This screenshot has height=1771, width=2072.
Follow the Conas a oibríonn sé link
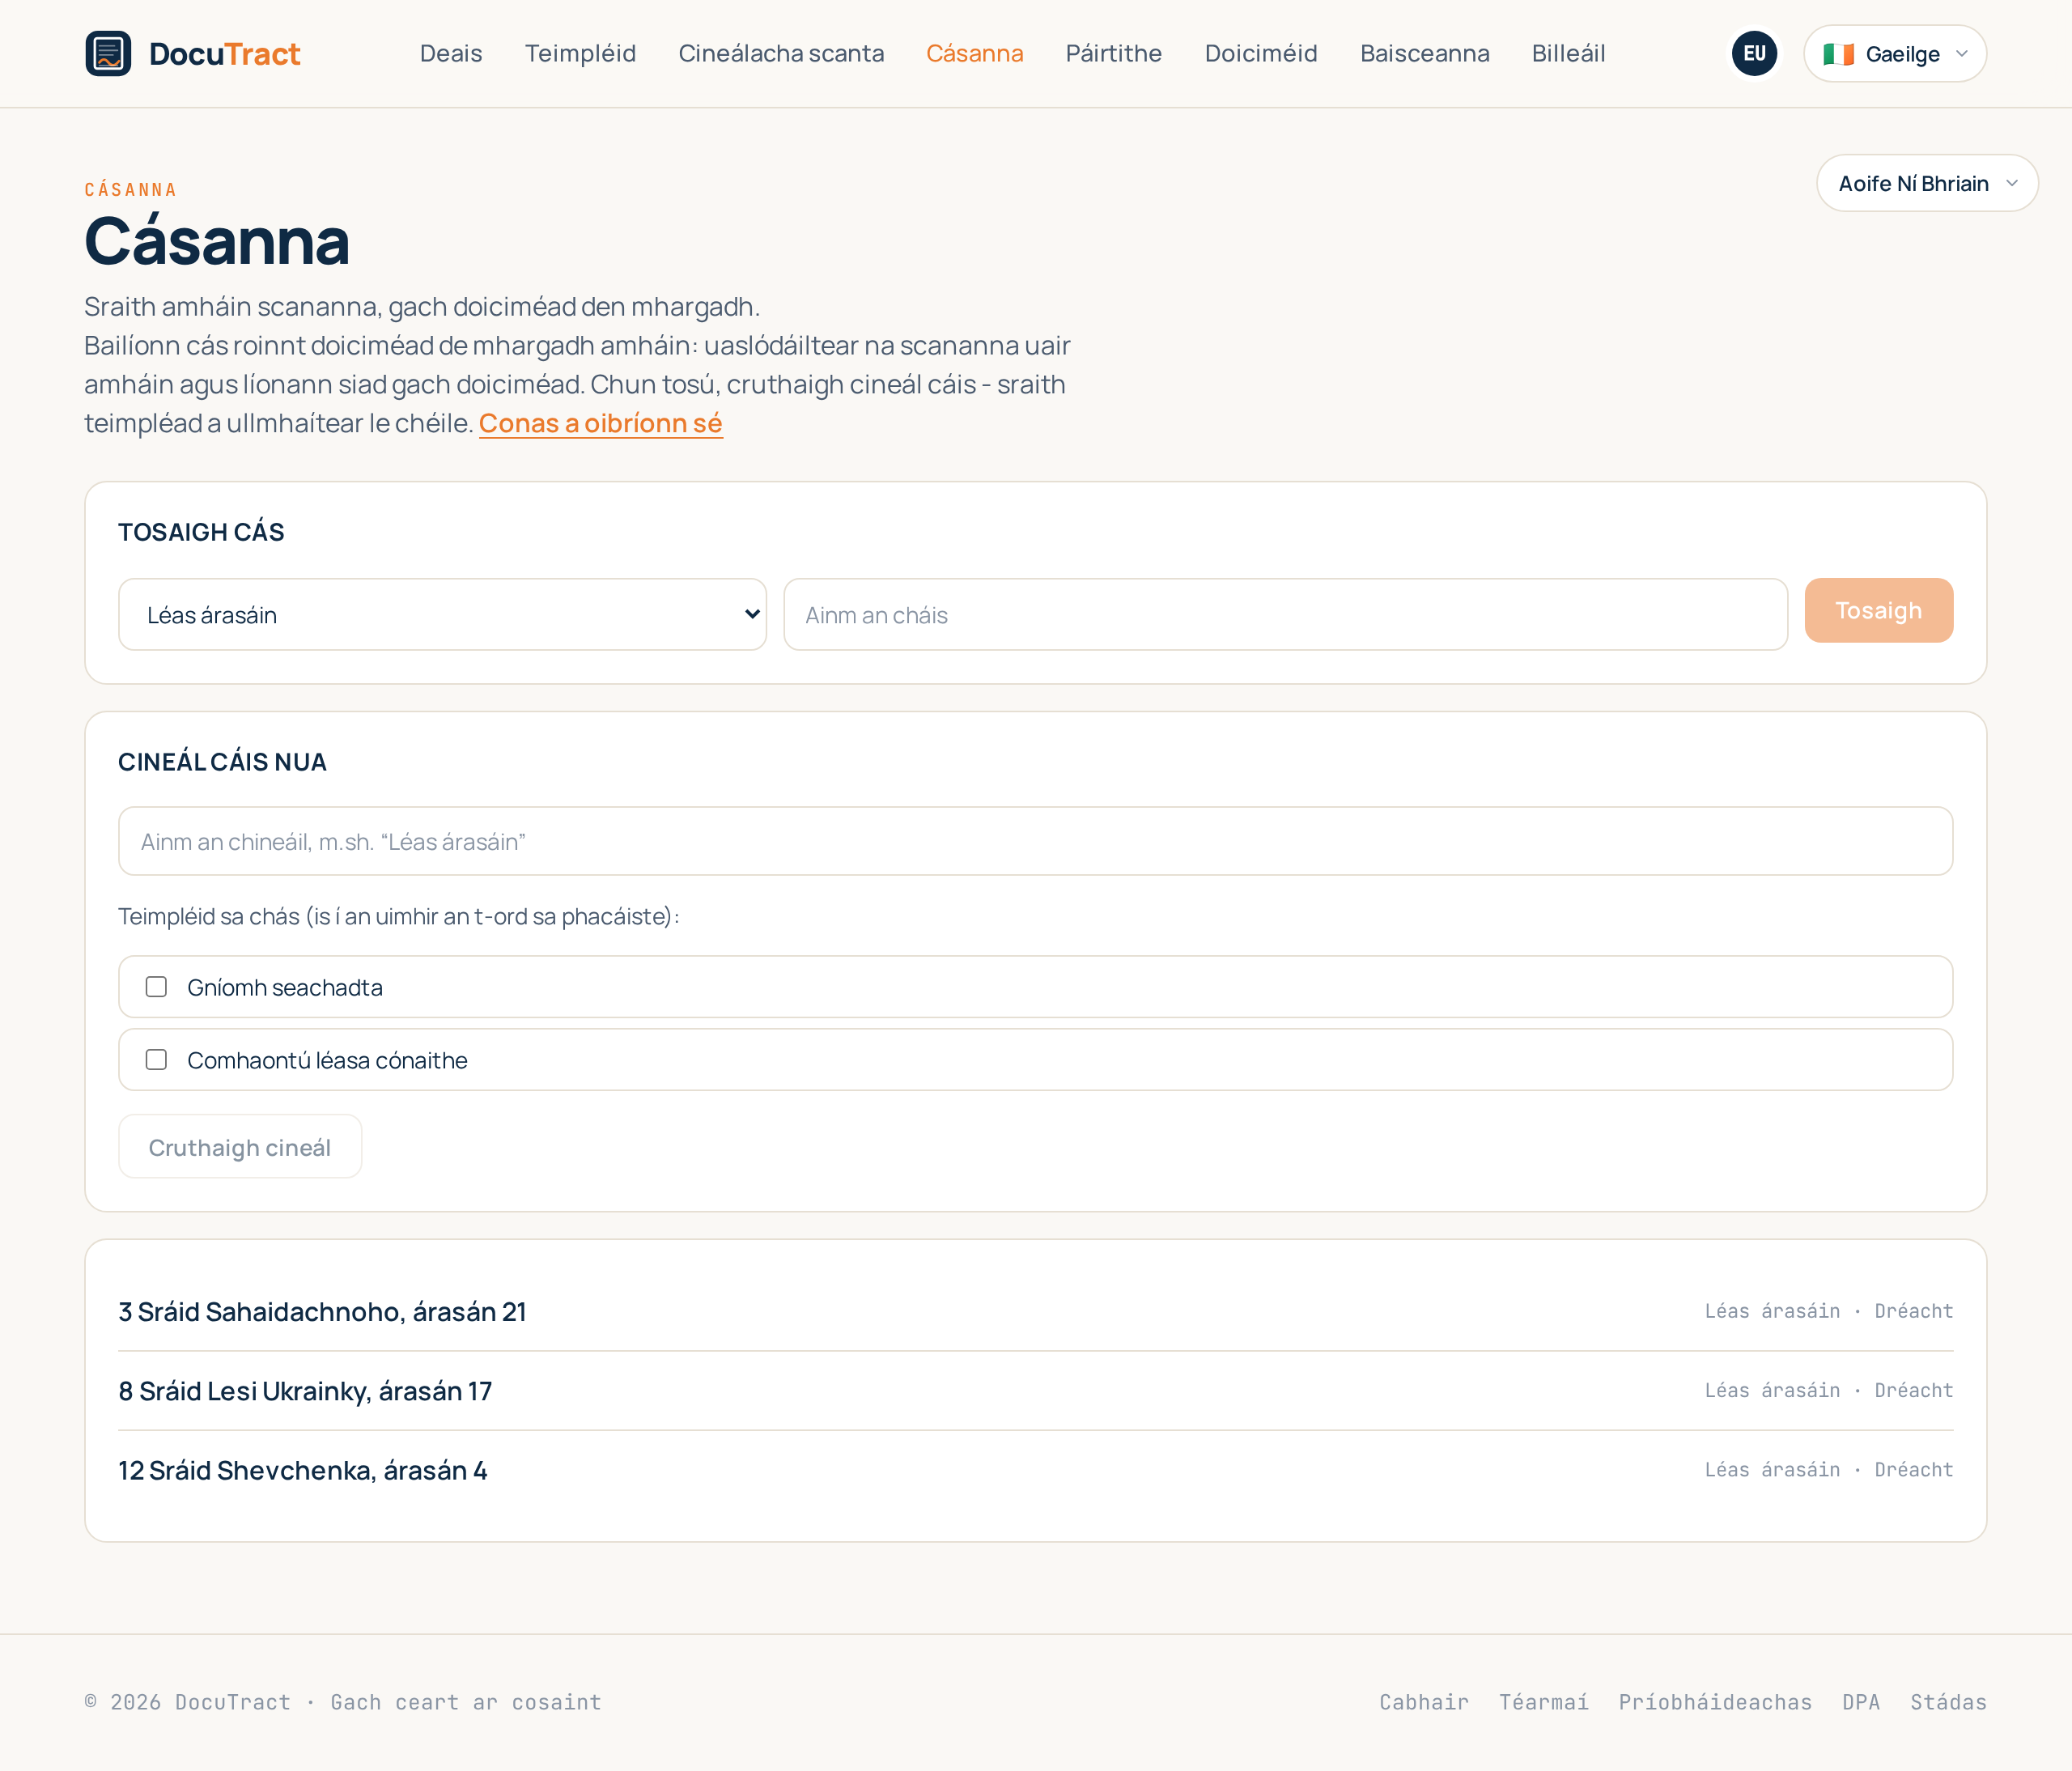coord(600,424)
